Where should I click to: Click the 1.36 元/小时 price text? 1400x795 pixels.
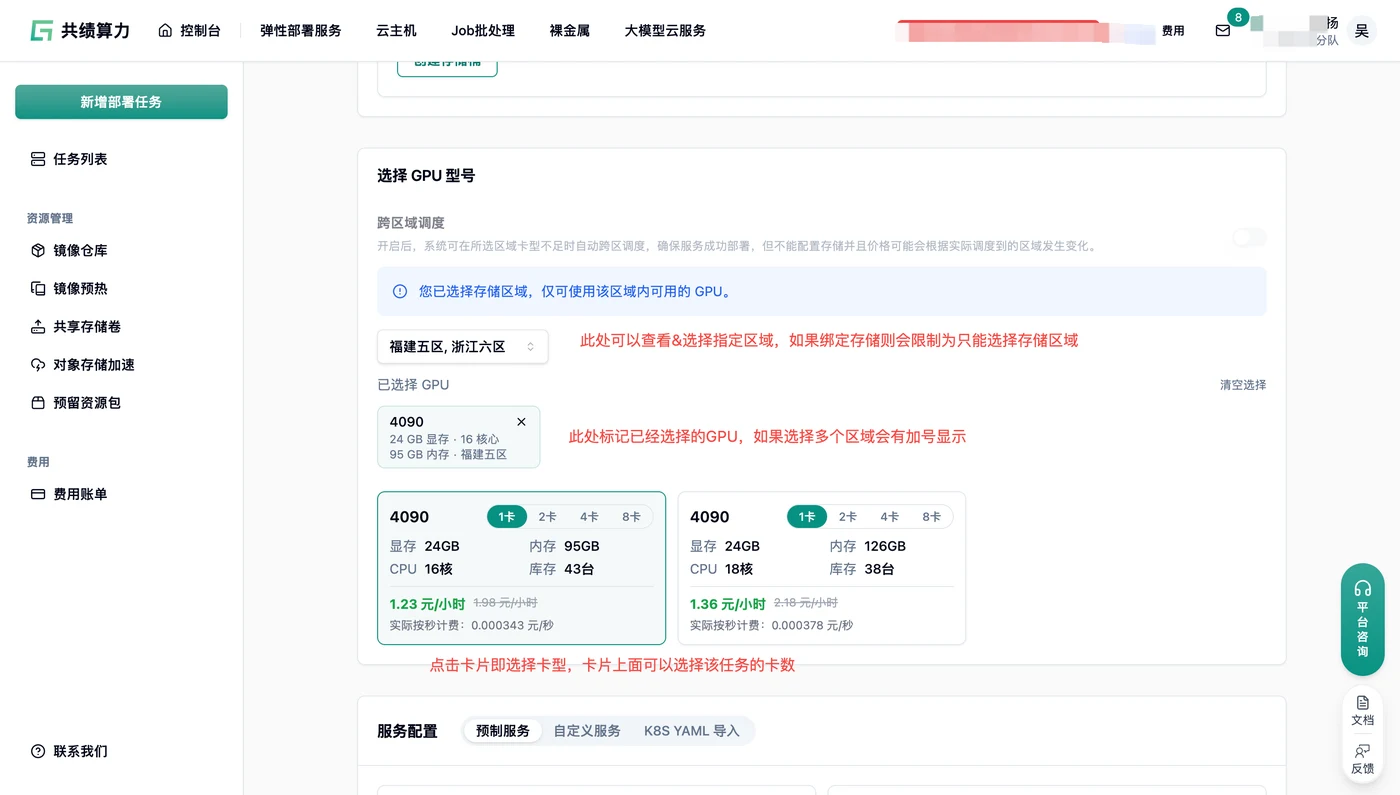728,604
